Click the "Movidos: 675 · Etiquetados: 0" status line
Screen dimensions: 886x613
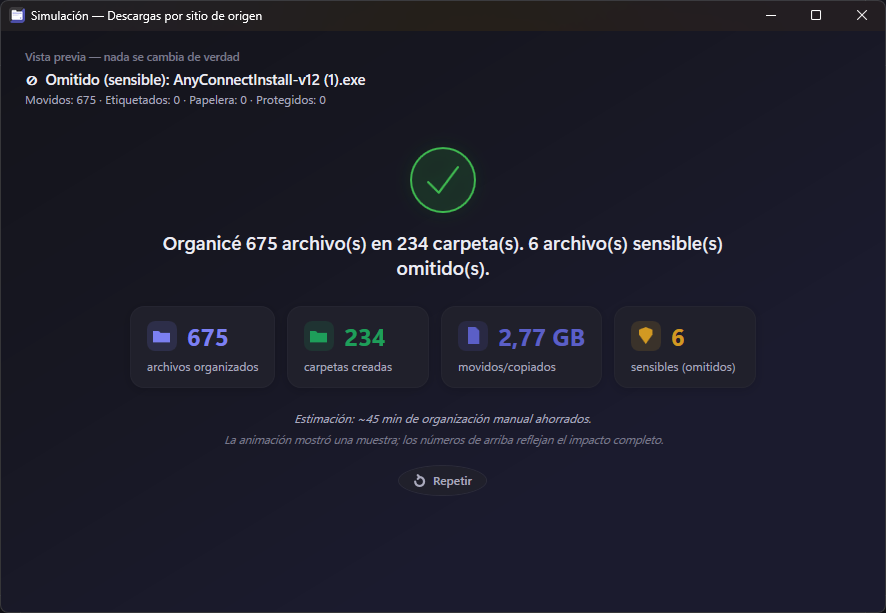tap(175, 101)
